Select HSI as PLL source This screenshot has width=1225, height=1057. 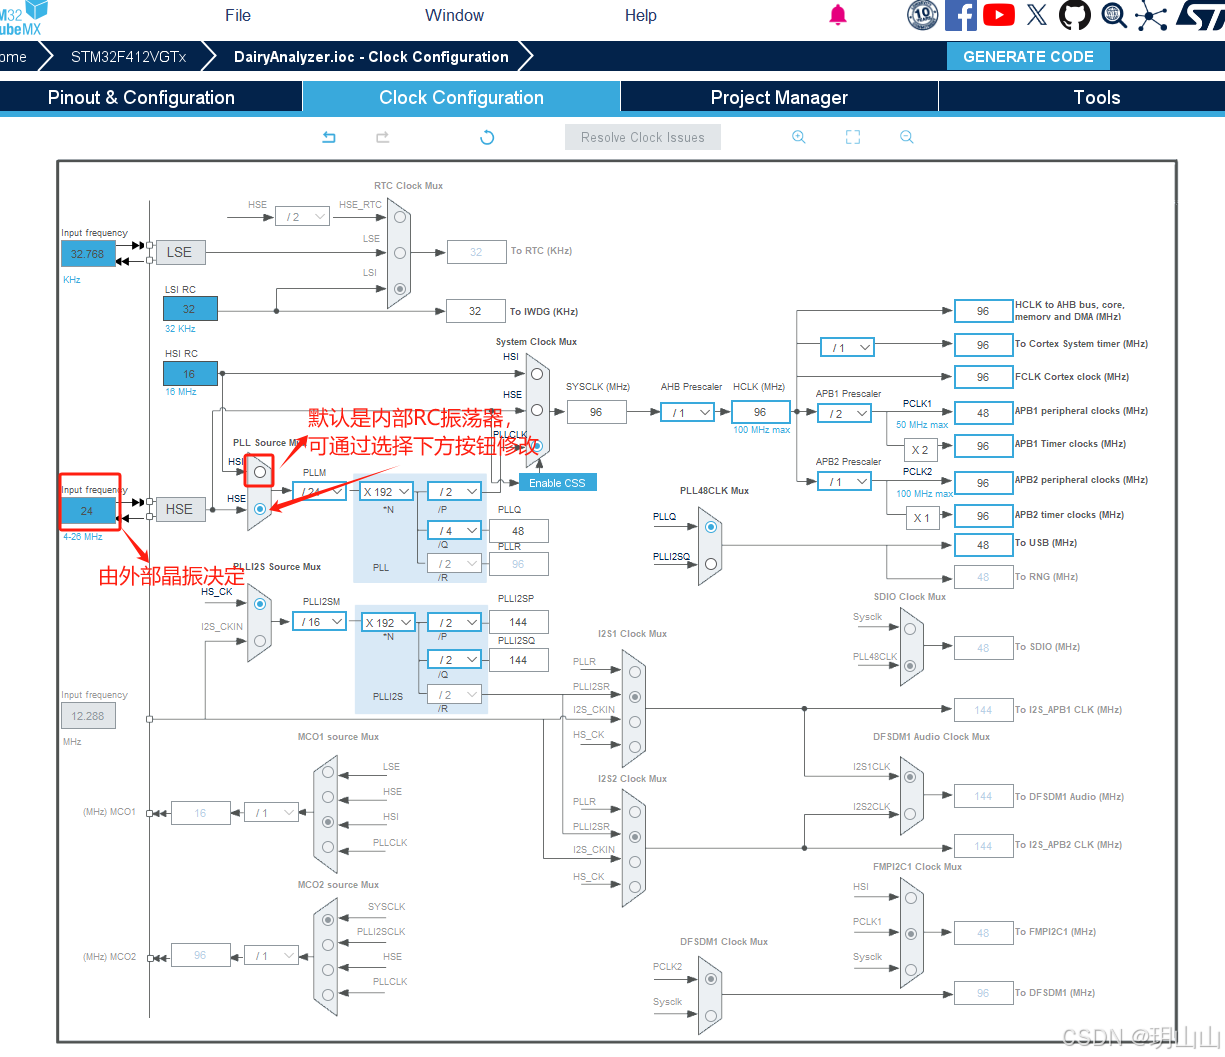(x=260, y=471)
